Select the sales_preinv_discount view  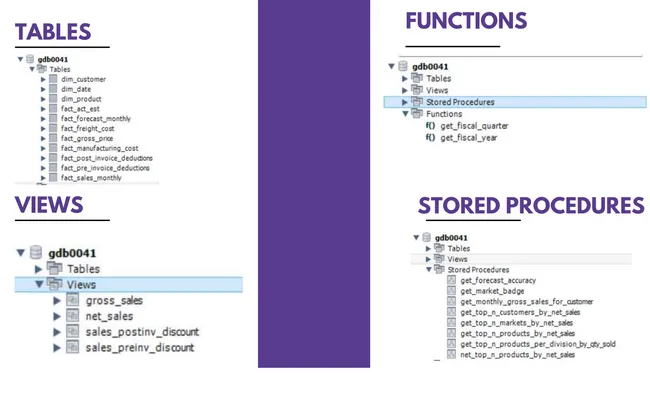pos(140,347)
